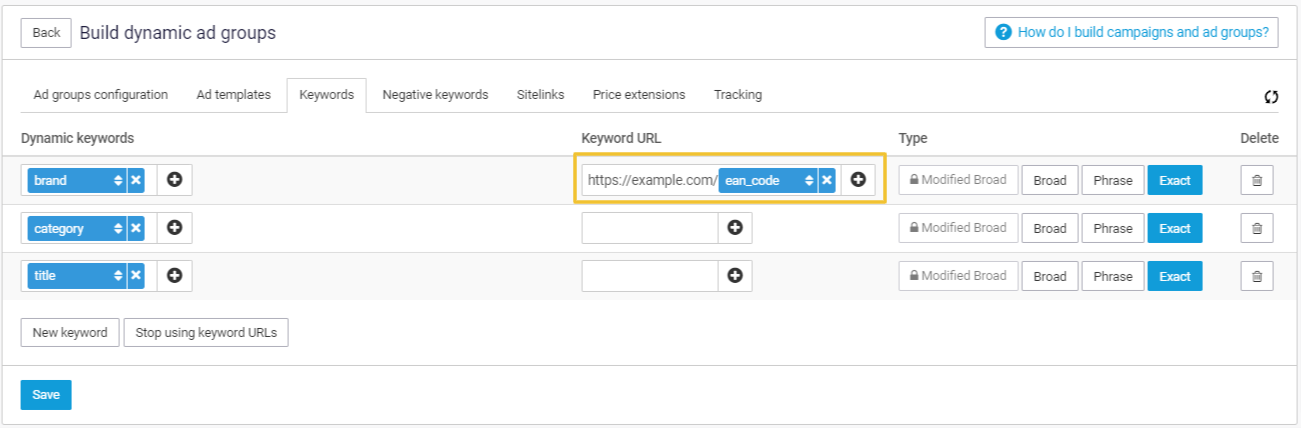Set brand row type to Exact

pos(1174,181)
